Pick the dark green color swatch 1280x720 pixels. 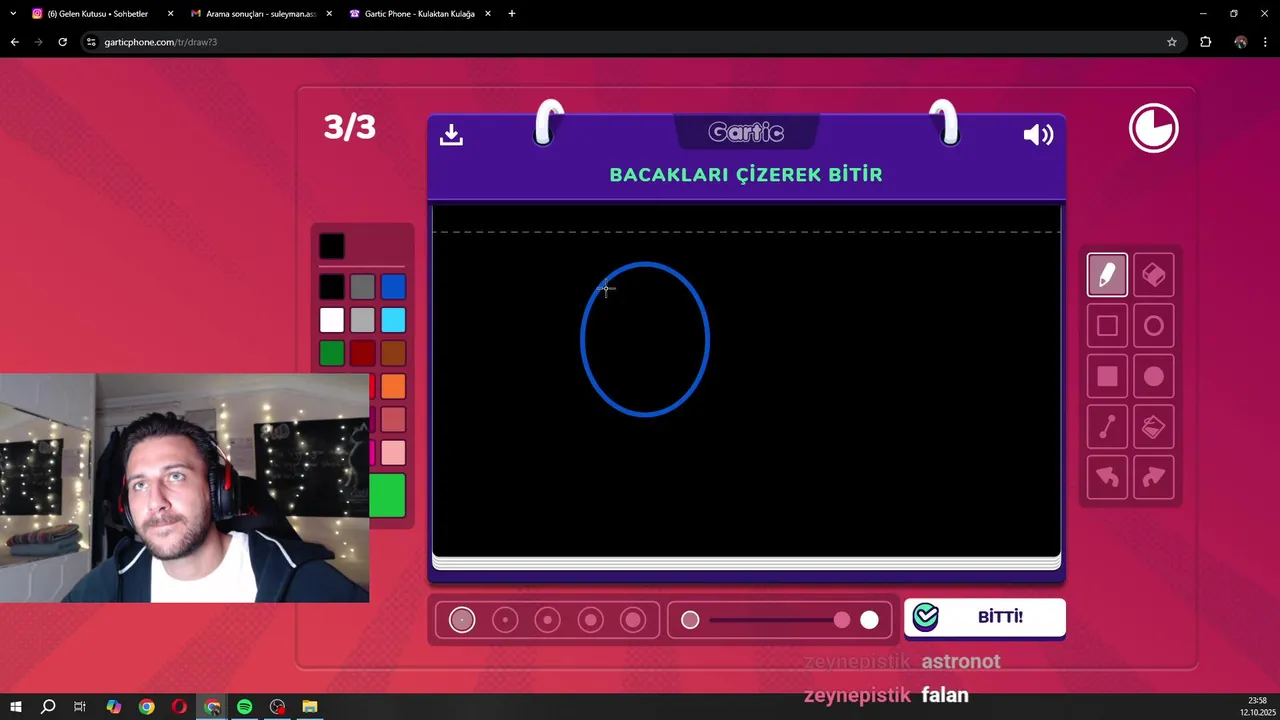332,353
